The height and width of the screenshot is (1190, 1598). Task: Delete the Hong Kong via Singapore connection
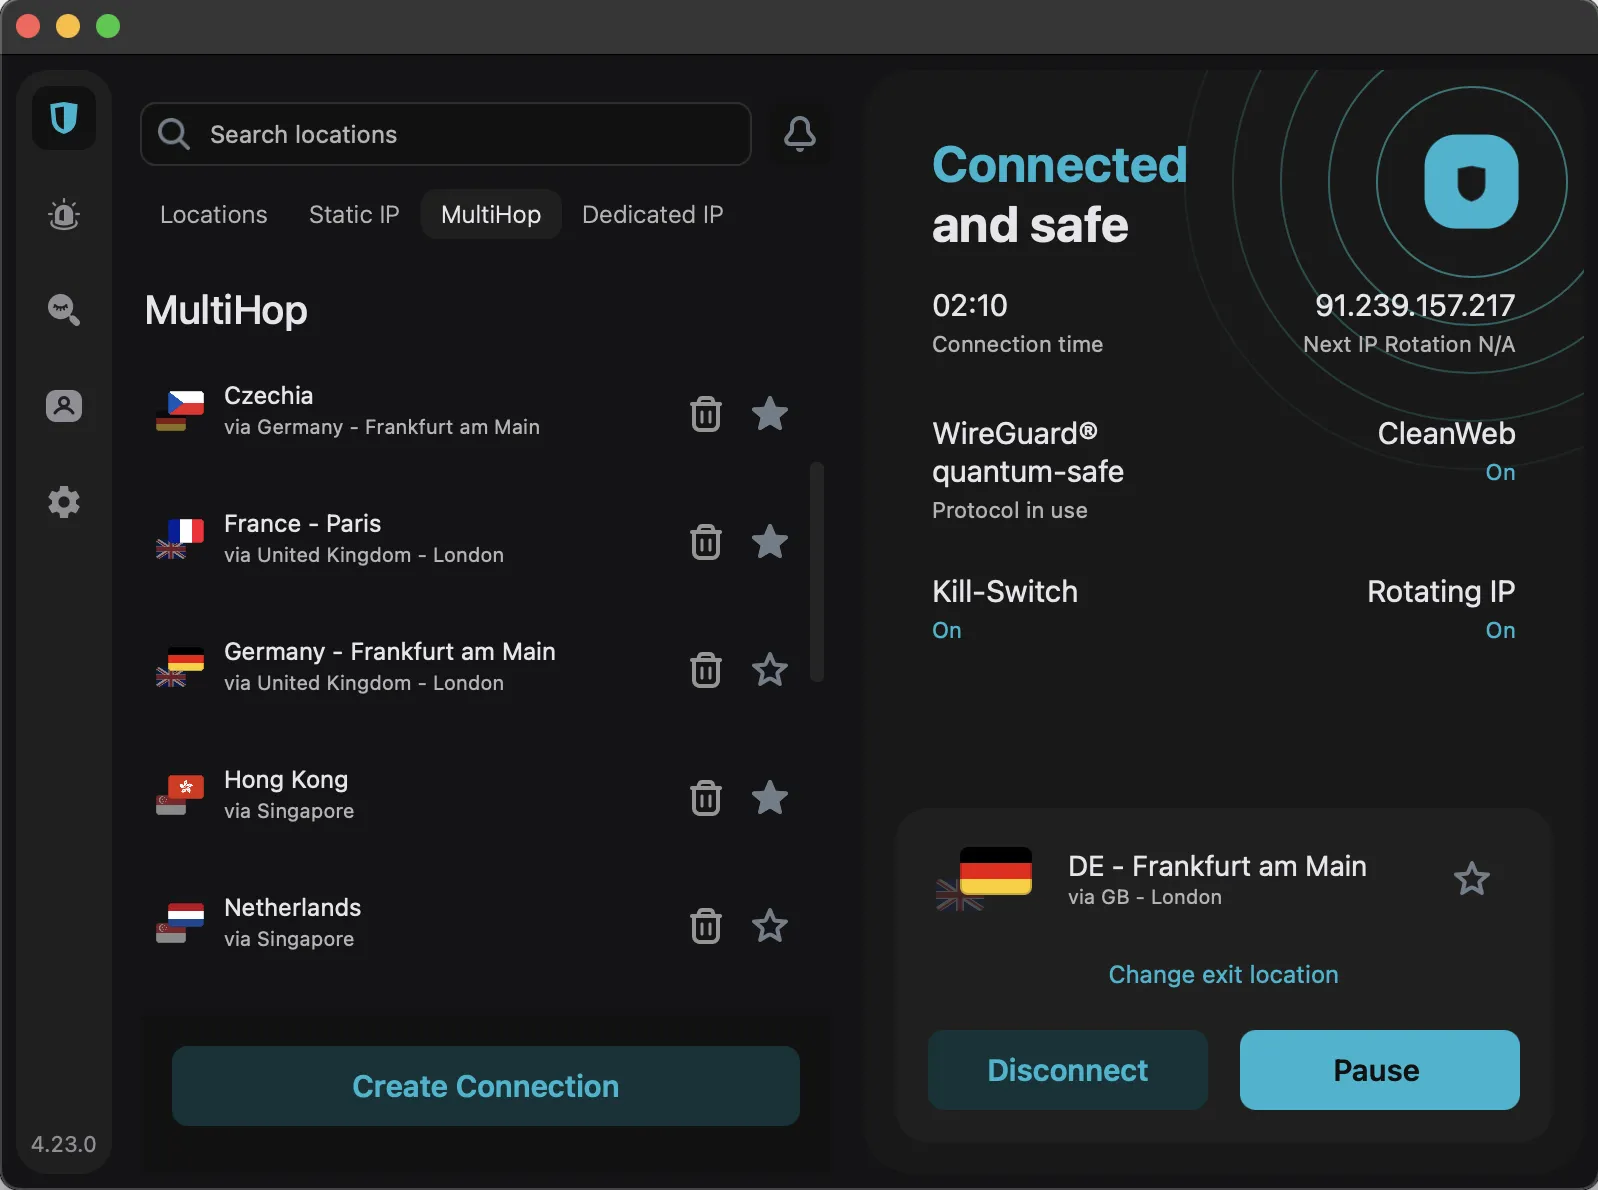coord(705,798)
